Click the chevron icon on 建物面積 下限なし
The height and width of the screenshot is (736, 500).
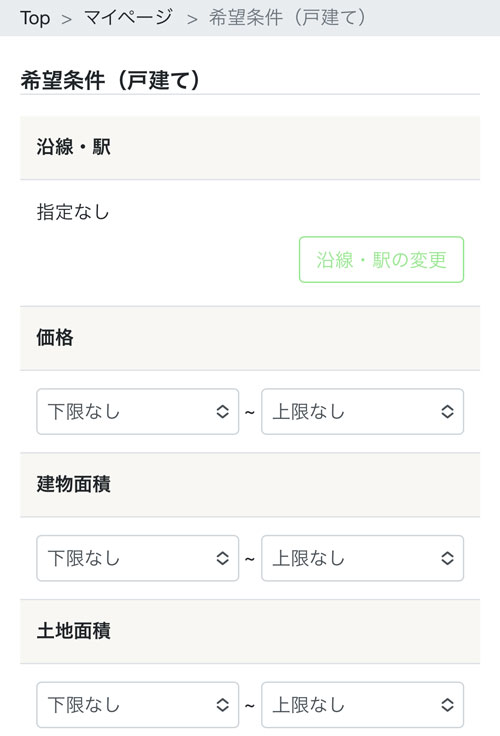tap(223, 558)
